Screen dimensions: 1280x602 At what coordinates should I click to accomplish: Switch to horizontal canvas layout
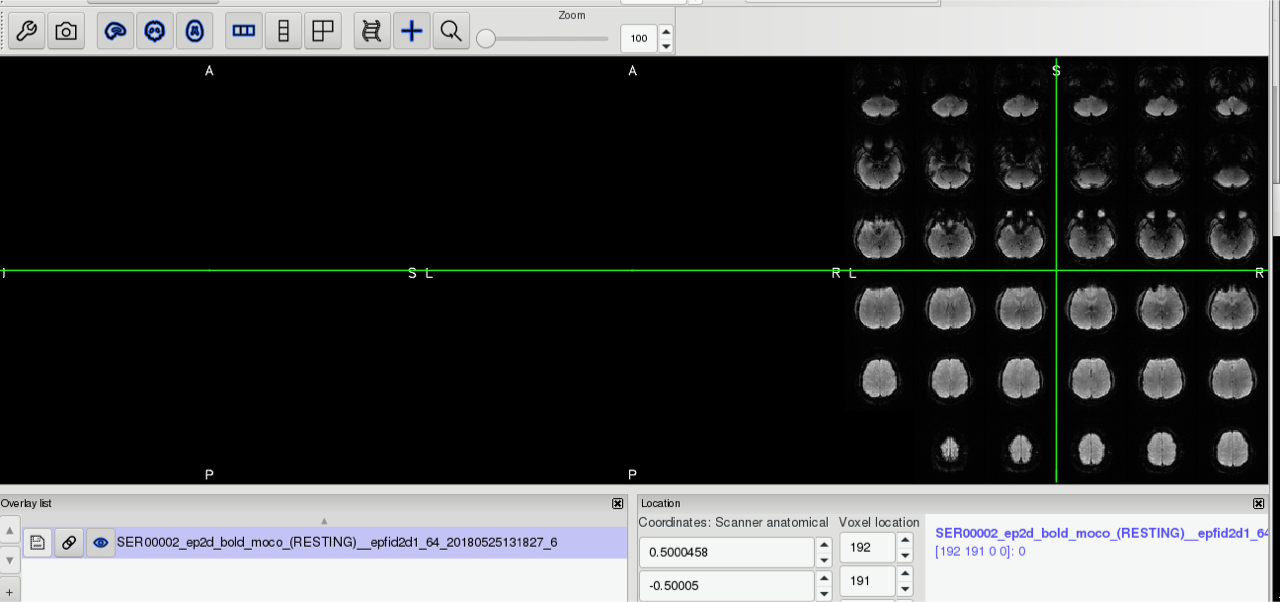coord(244,31)
